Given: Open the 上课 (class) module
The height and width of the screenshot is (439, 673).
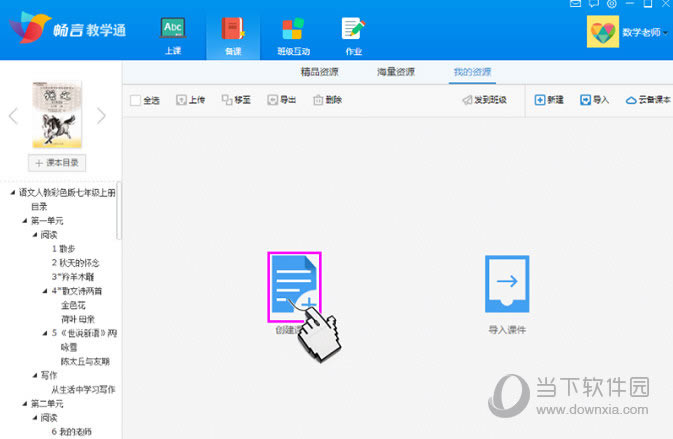Looking at the screenshot, I should point(173,34).
